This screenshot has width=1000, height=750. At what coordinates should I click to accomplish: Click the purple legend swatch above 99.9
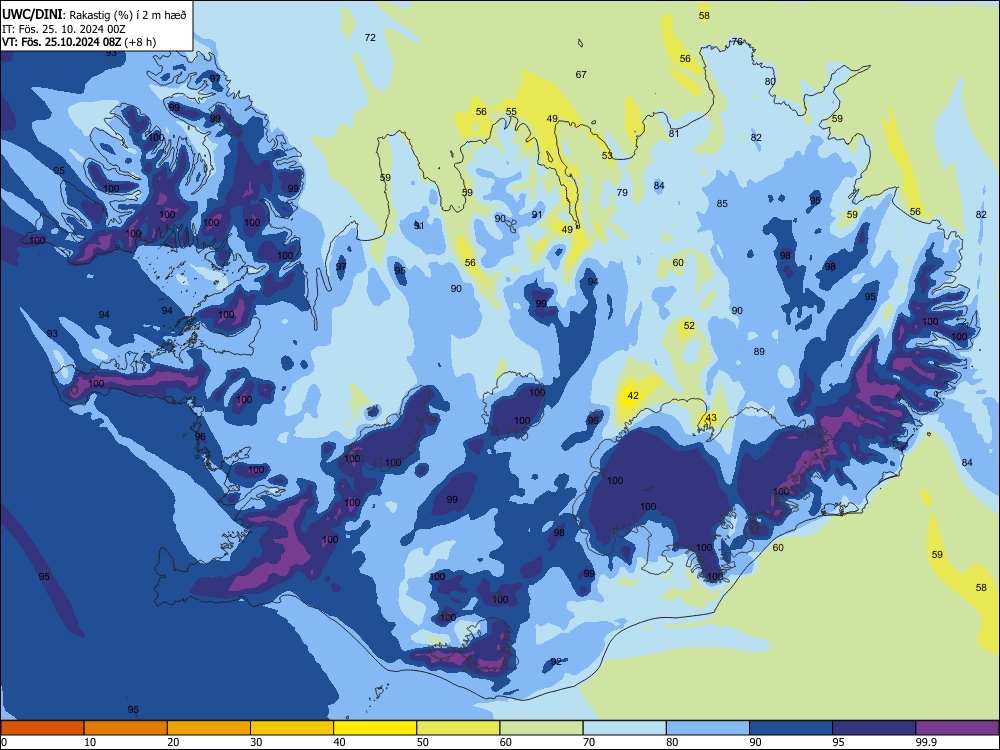point(957,728)
